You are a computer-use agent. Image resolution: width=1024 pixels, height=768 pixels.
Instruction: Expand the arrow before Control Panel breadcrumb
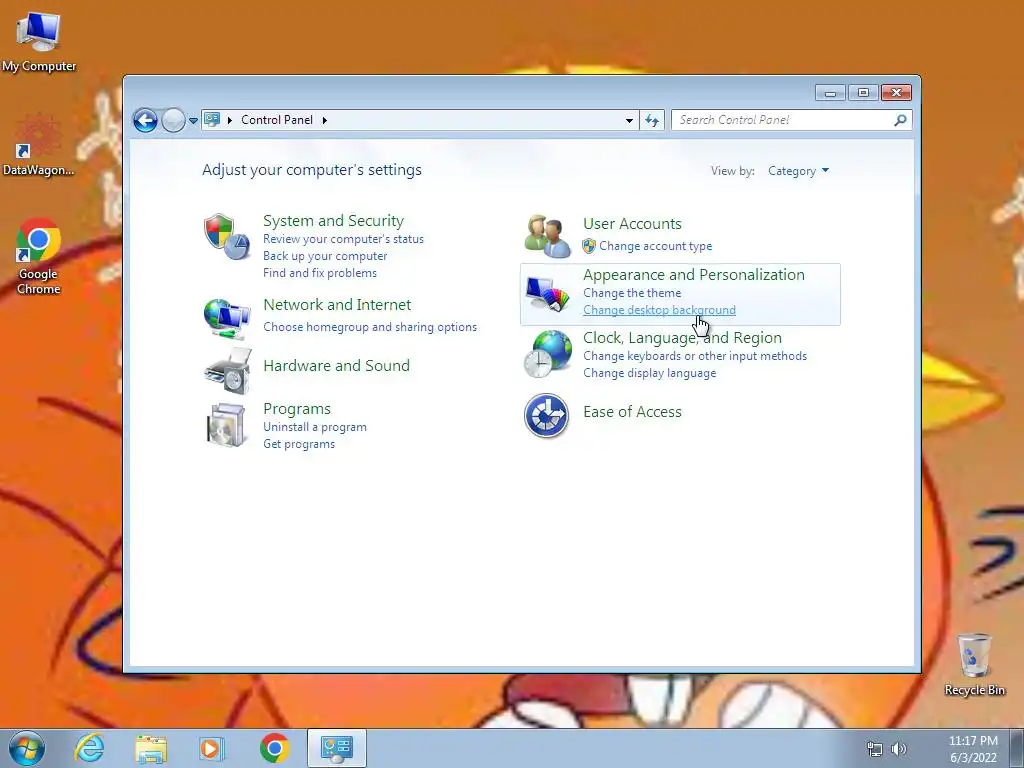(230, 120)
